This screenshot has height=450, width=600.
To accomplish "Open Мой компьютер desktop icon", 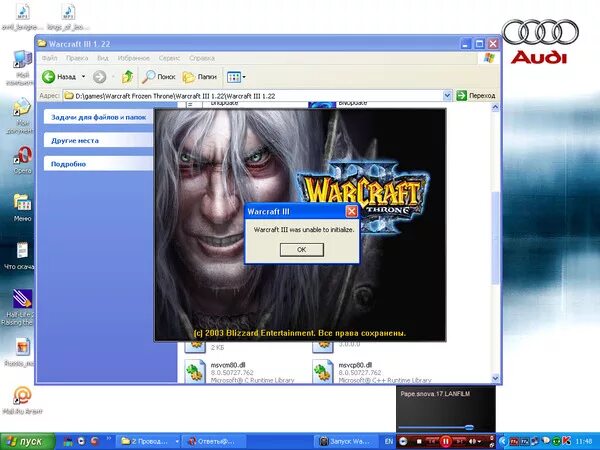I will tap(22, 66).
